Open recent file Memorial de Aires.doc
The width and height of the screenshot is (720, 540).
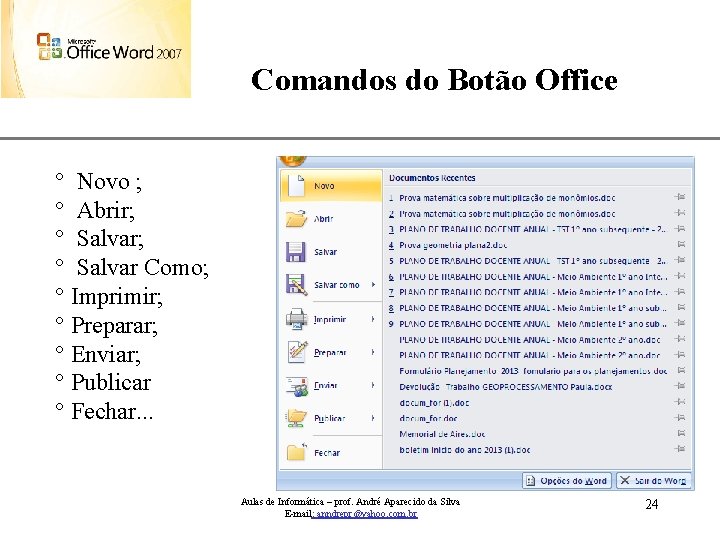[x=442, y=434]
